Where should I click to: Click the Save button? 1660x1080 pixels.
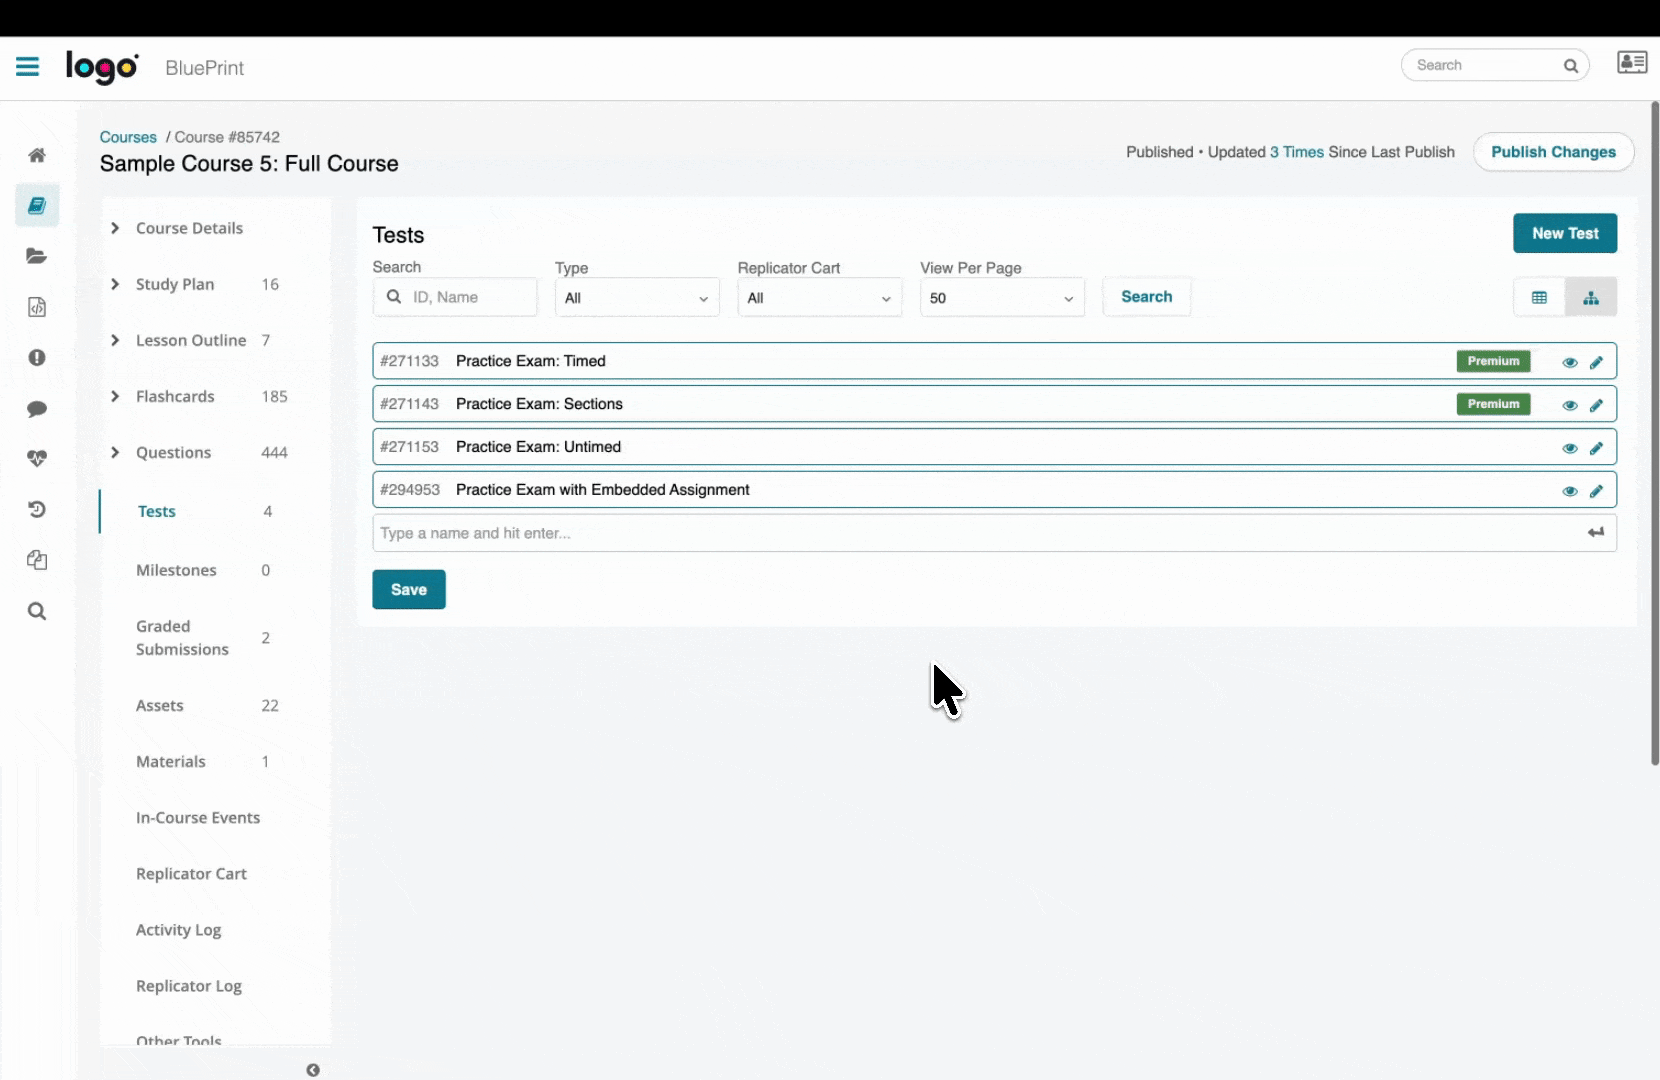(x=409, y=589)
